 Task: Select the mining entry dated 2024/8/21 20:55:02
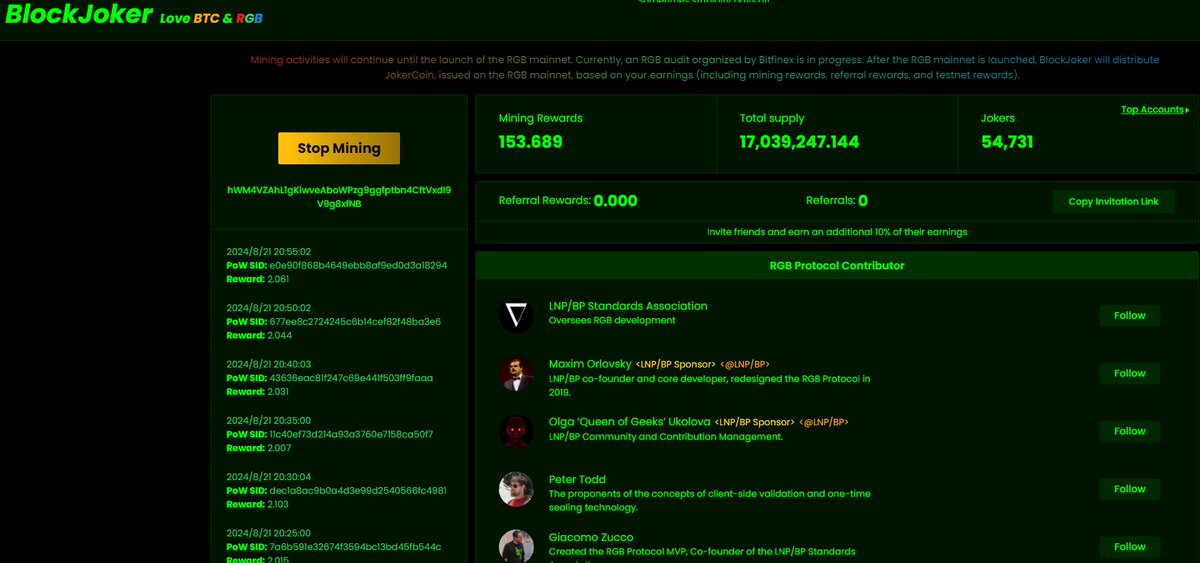pos(269,252)
